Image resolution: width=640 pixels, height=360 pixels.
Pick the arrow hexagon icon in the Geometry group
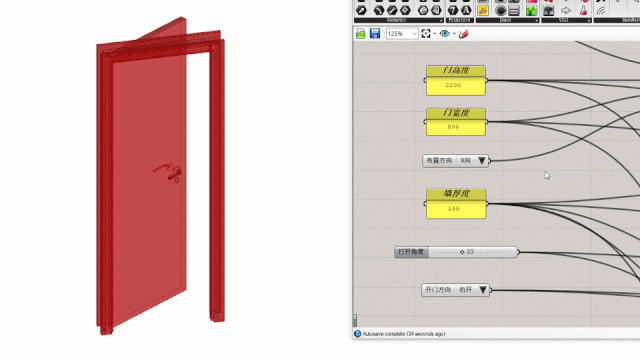[361, 10]
